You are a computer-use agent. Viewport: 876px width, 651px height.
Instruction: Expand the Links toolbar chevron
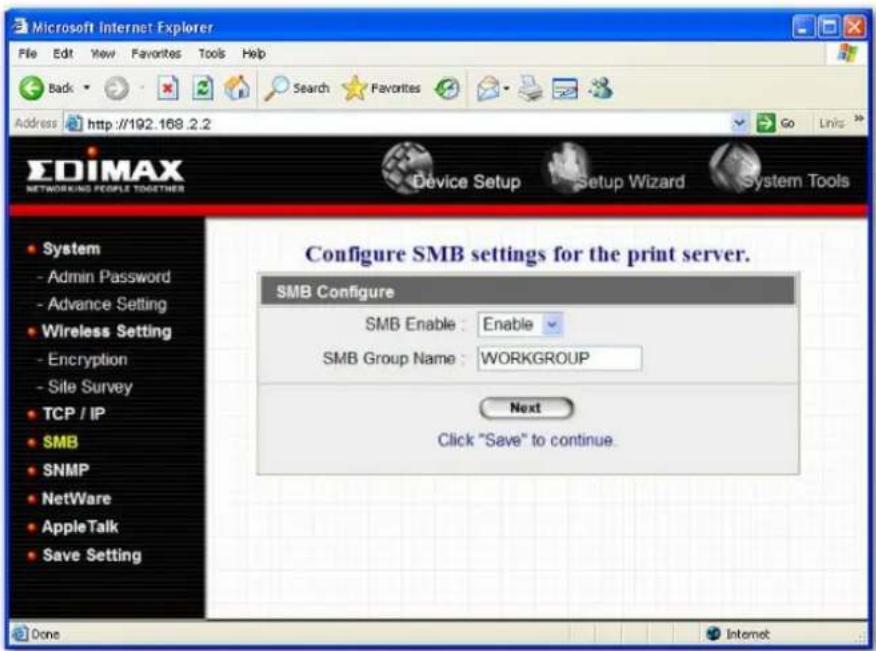859,118
